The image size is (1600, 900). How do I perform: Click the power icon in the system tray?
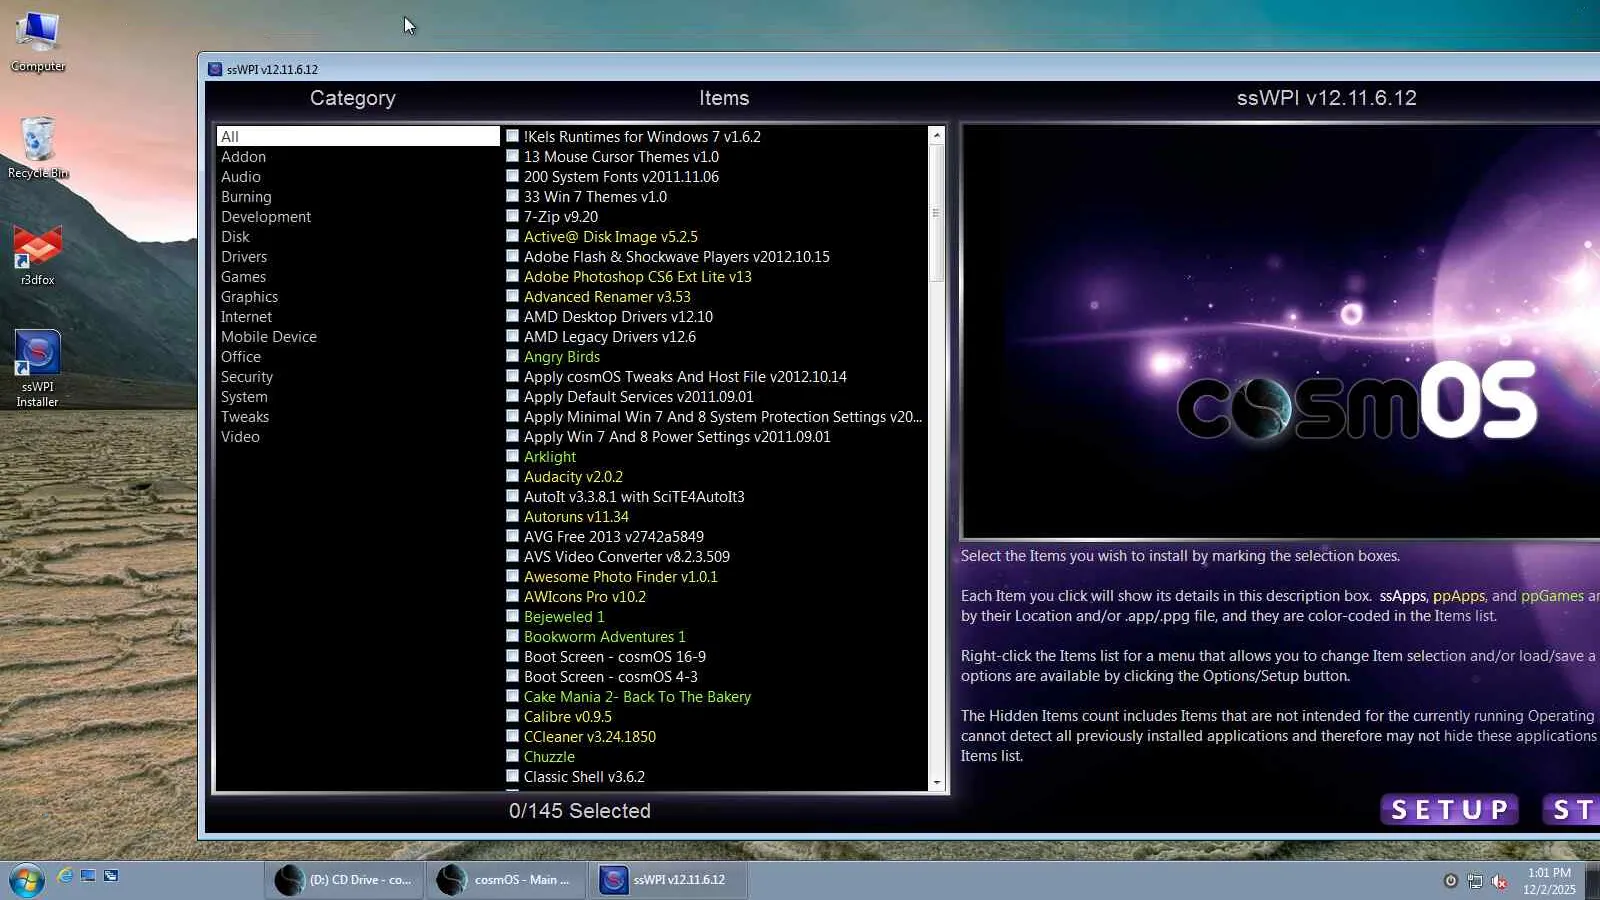coord(1451,881)
